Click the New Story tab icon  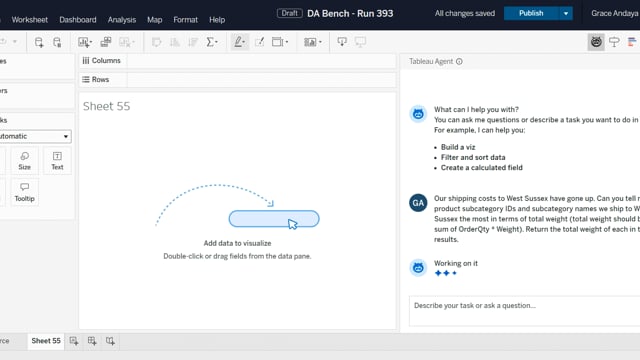coord(110,341)
